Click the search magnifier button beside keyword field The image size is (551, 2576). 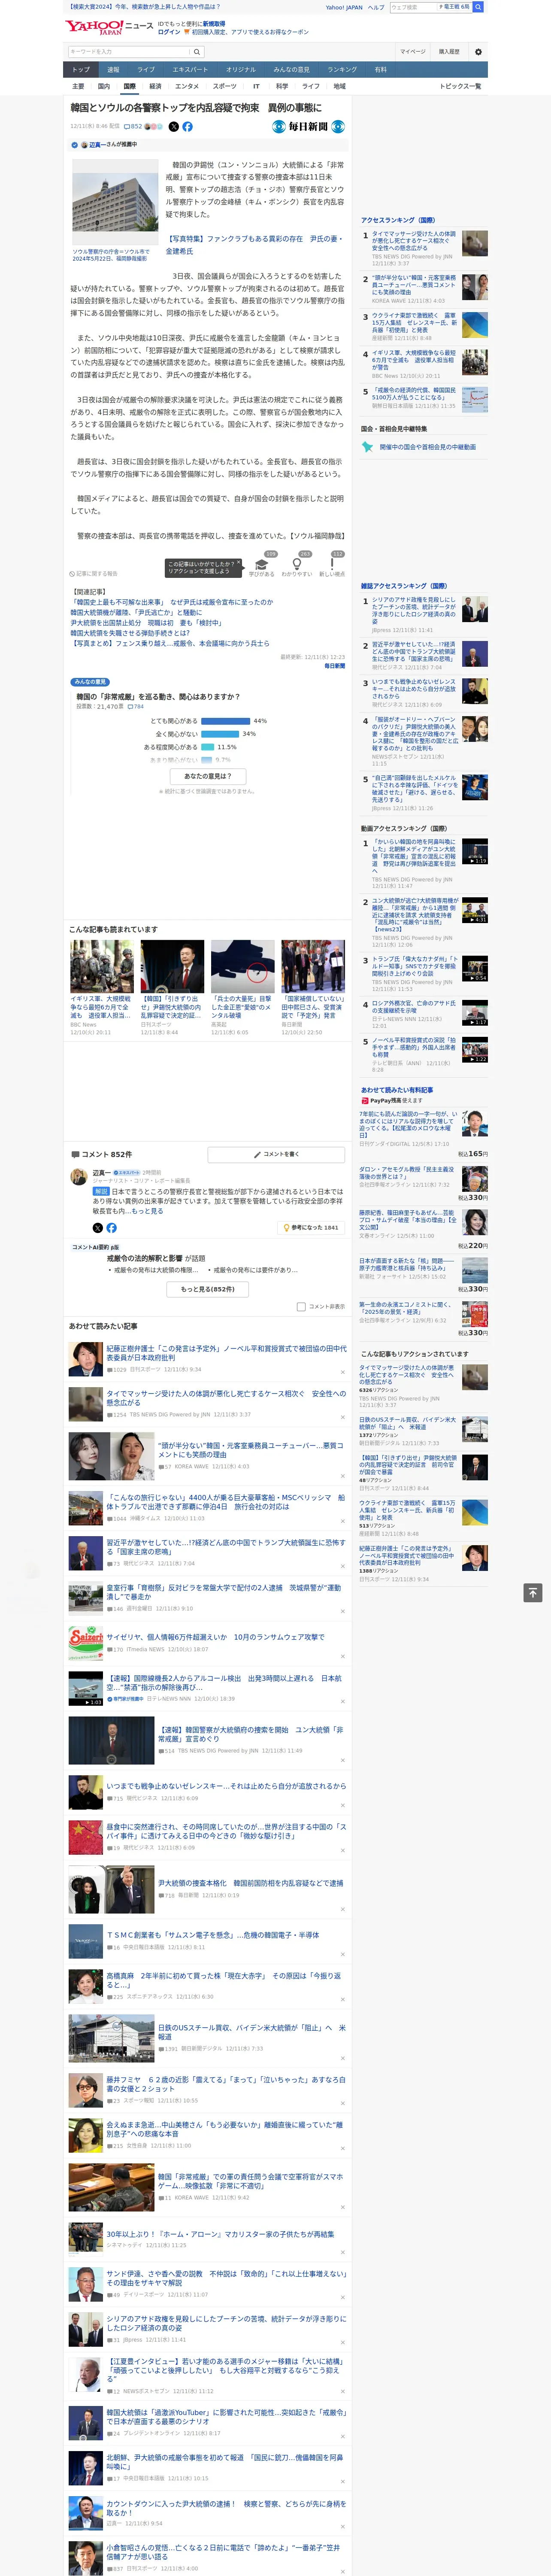197,52
